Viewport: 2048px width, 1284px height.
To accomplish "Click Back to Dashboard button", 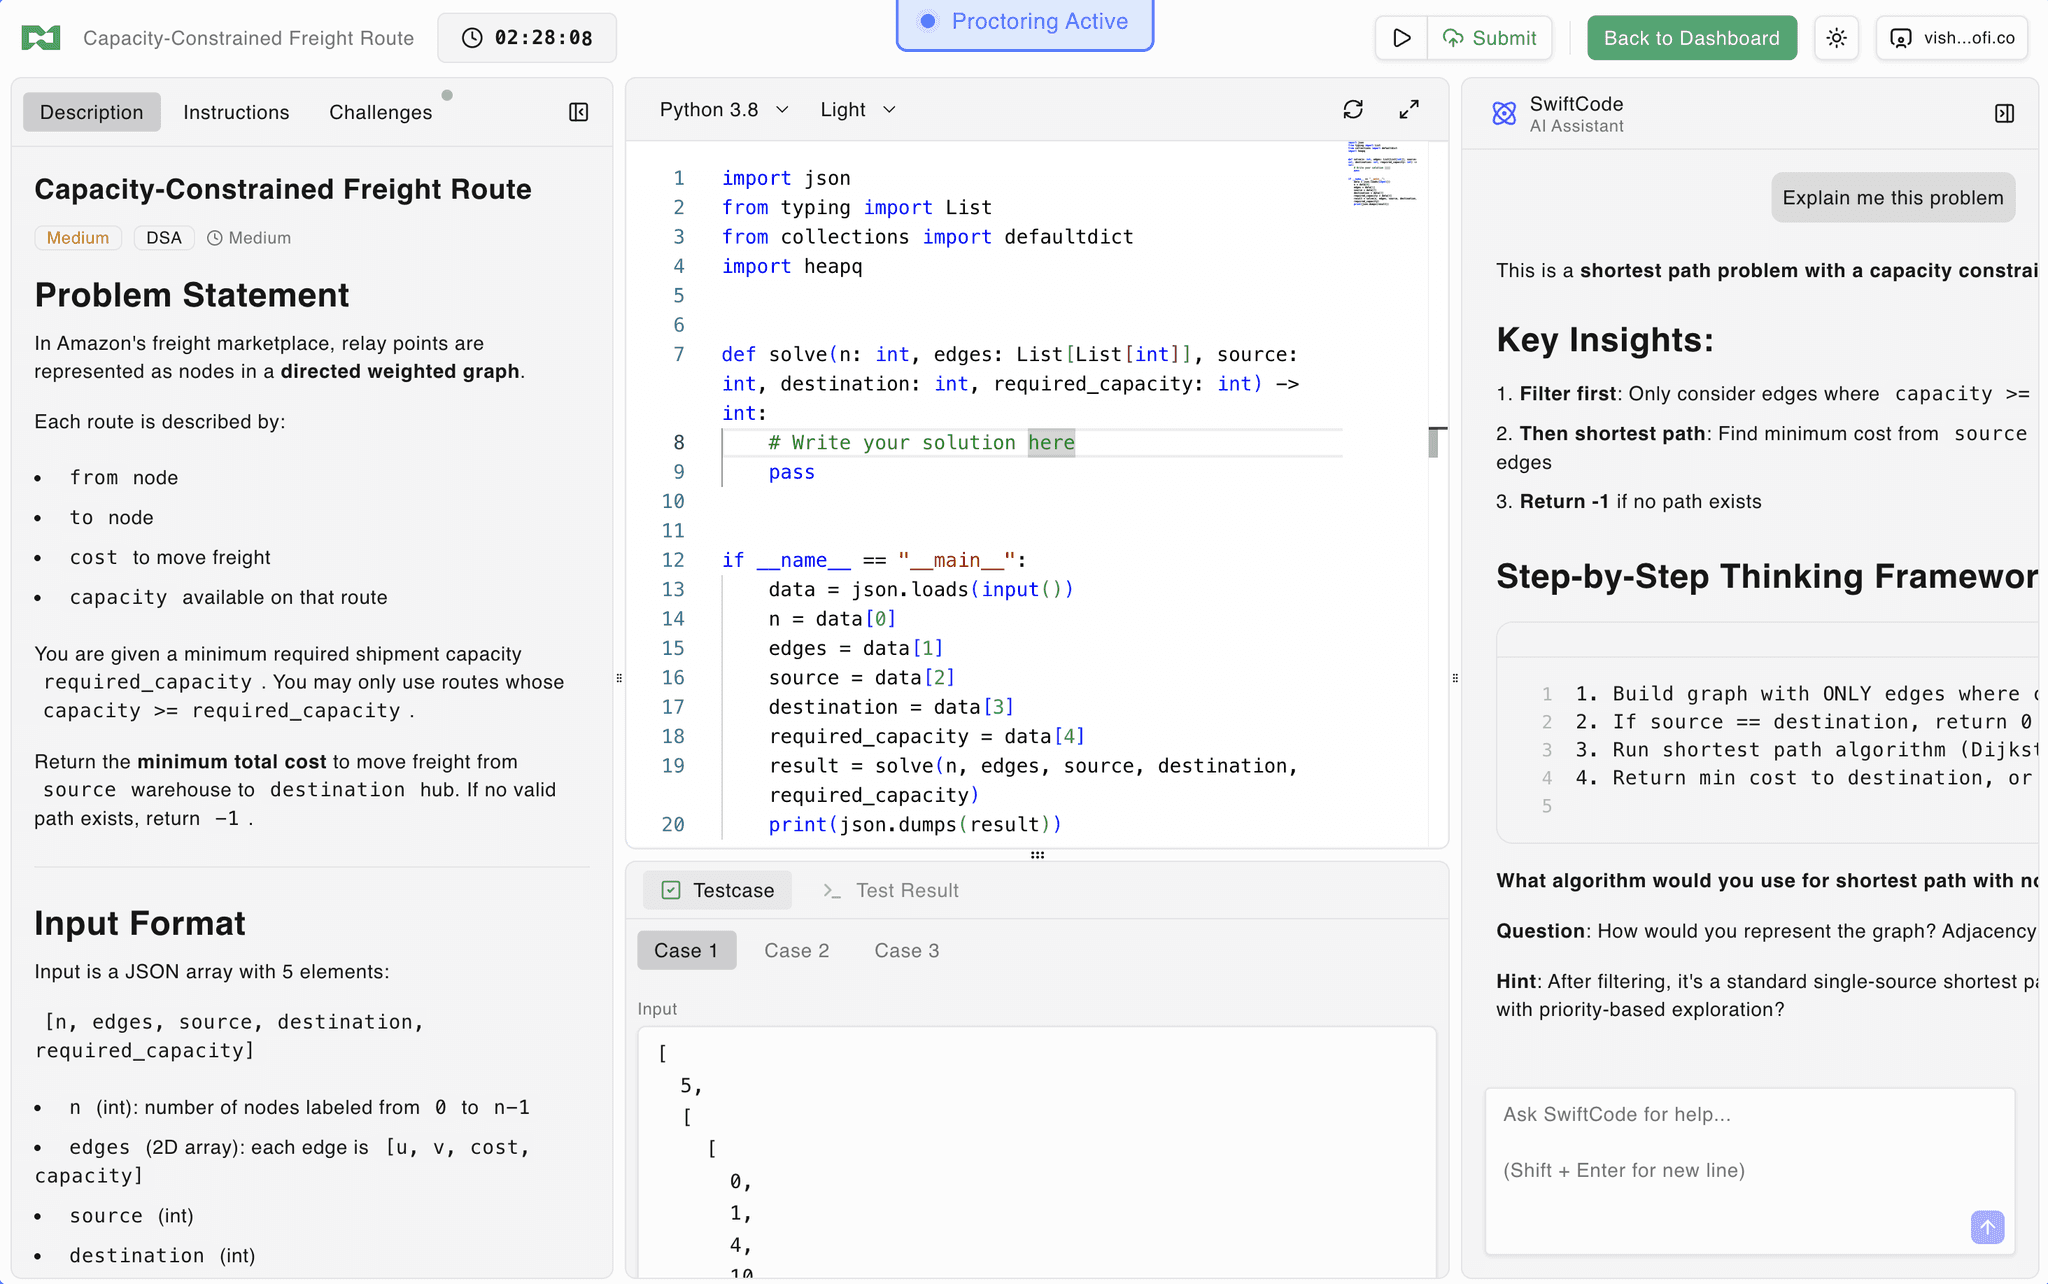I will pos(1692,38).
